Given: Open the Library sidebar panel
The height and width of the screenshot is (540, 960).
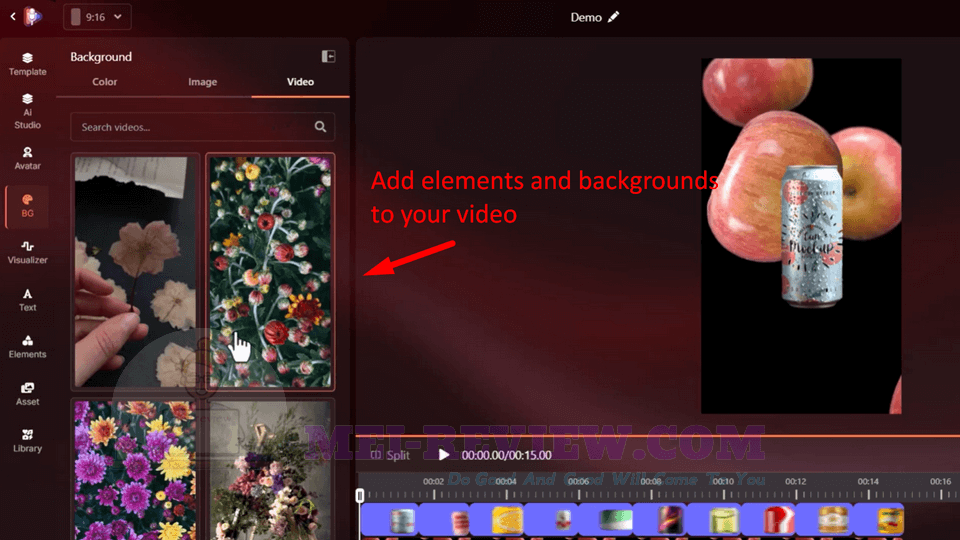Looking at the screenshot, I should tap(28, 441).
